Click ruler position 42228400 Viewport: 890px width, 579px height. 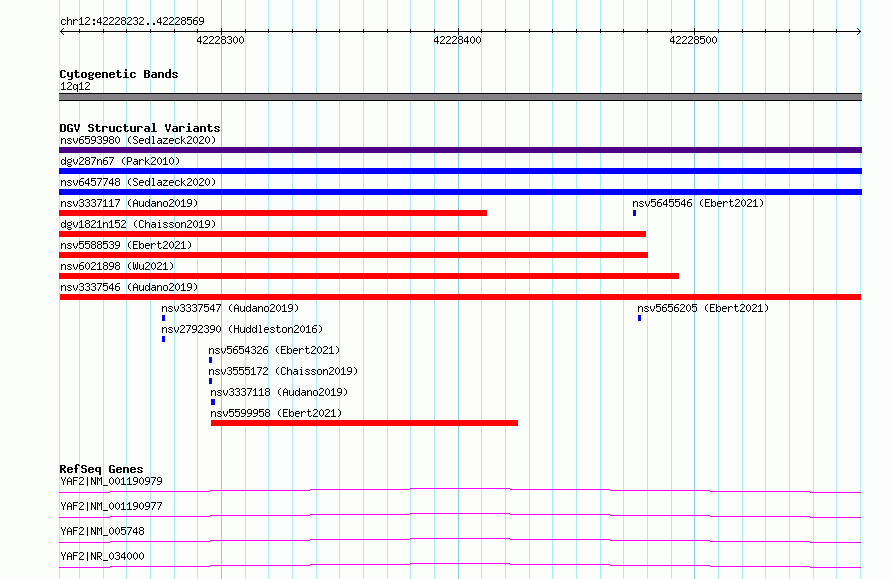coord(457,40)
